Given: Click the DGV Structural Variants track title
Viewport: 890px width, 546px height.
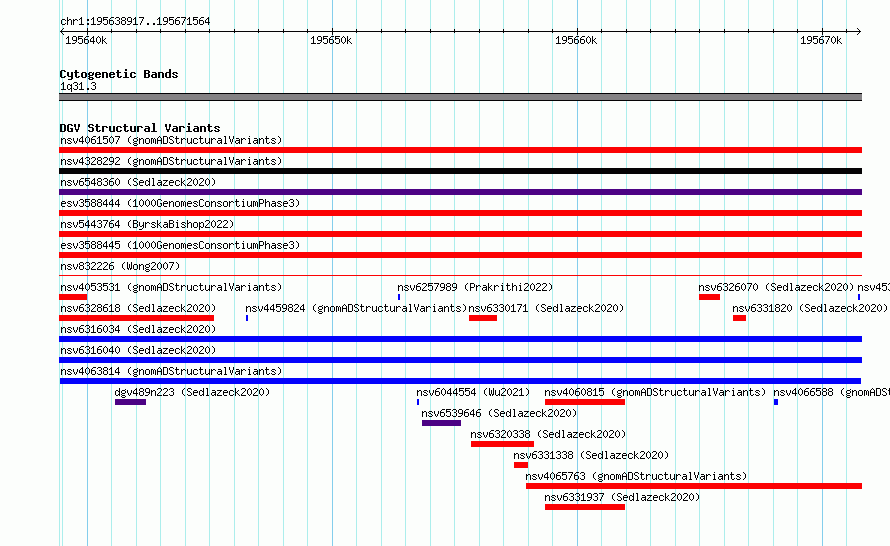Looking at the screenshot, I should tap(140, 128).
